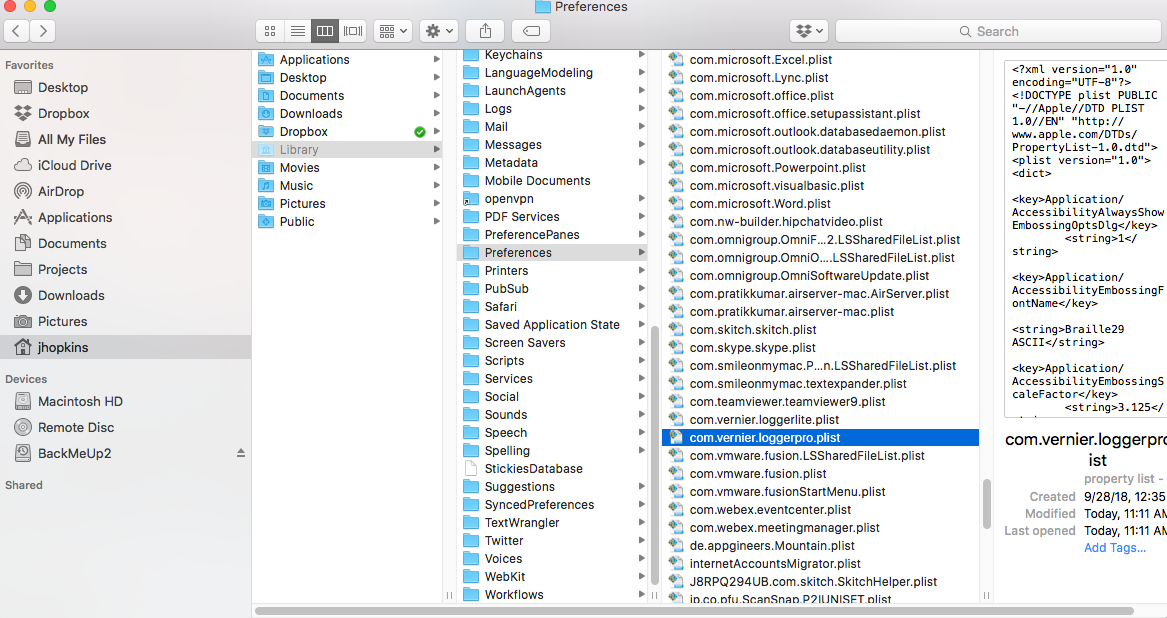Select com.vmware.fusion.plist
Image resolution: width=1167 pixels, height=618 pixels.
pyautogui.click(x=820, y=474)
